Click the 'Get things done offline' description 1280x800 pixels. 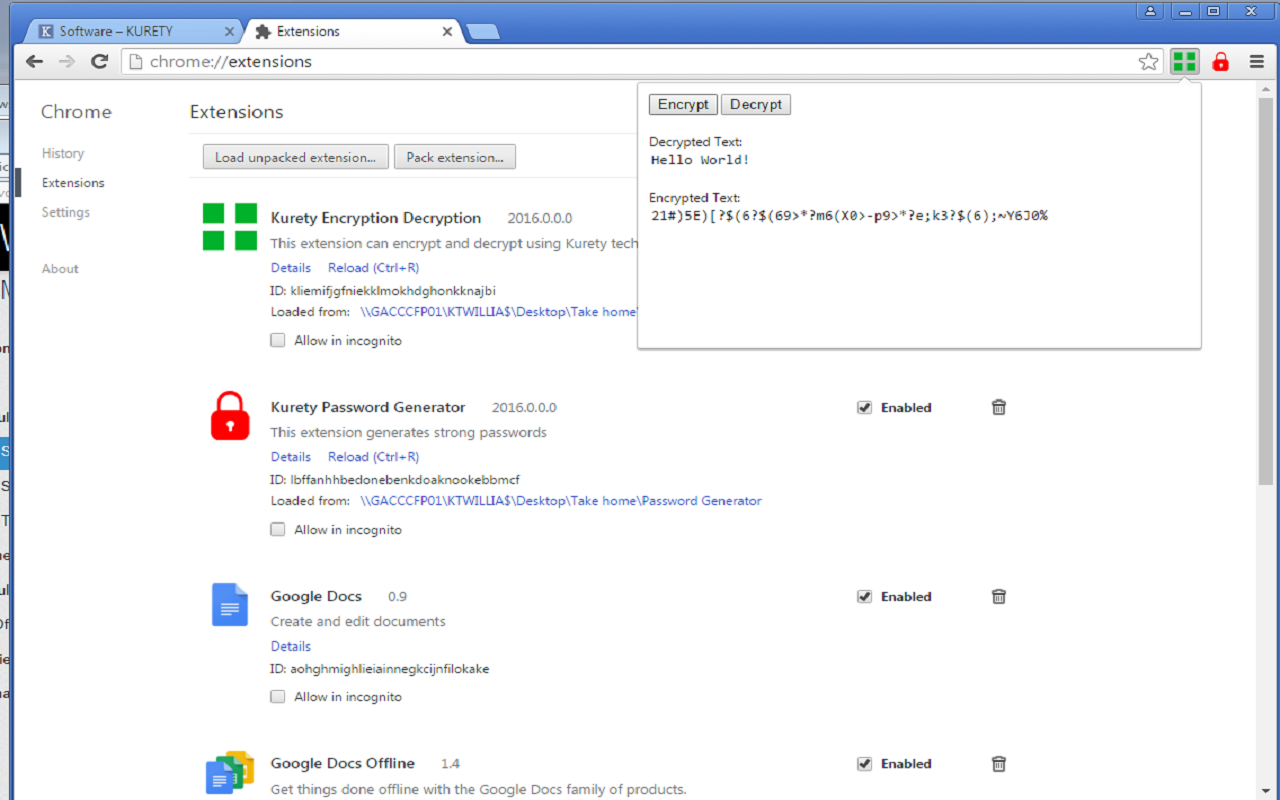479,789
